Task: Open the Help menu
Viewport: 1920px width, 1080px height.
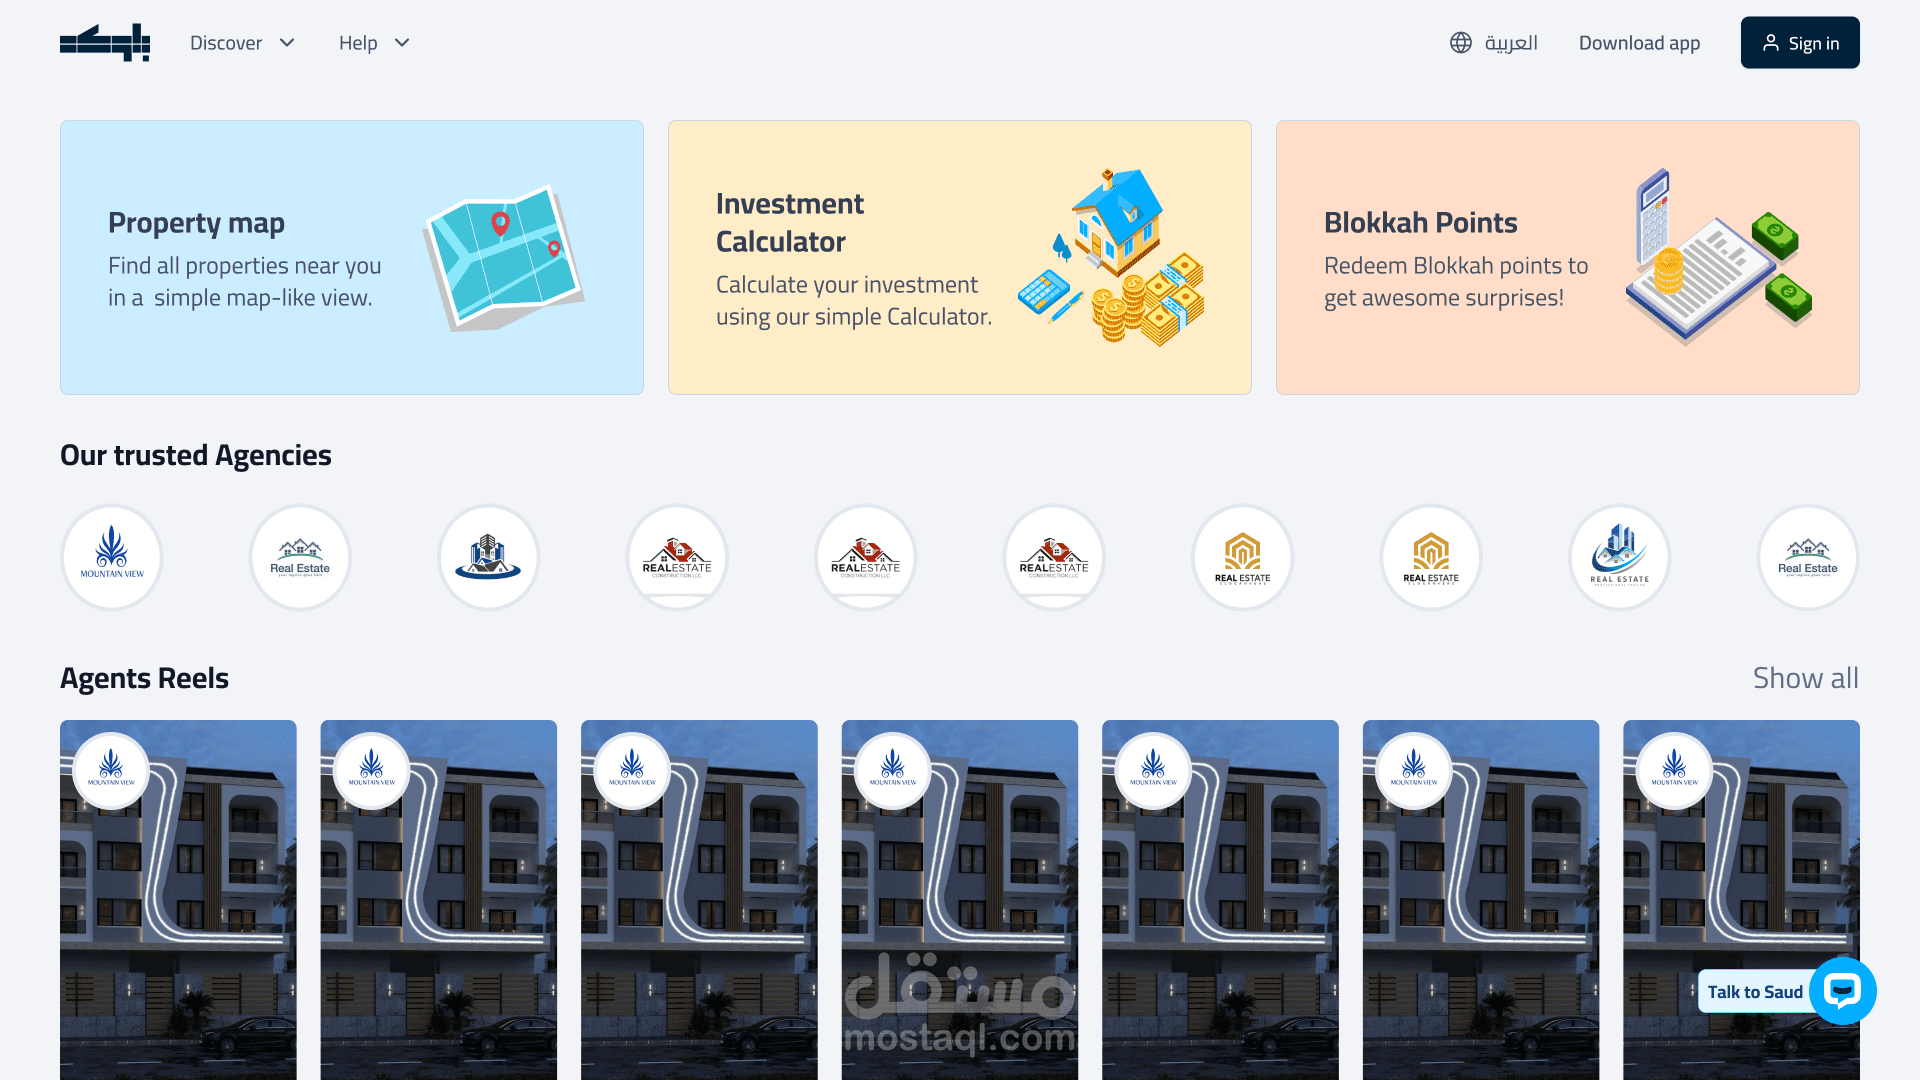Action: pyautogui.click(x=375, y=43)
